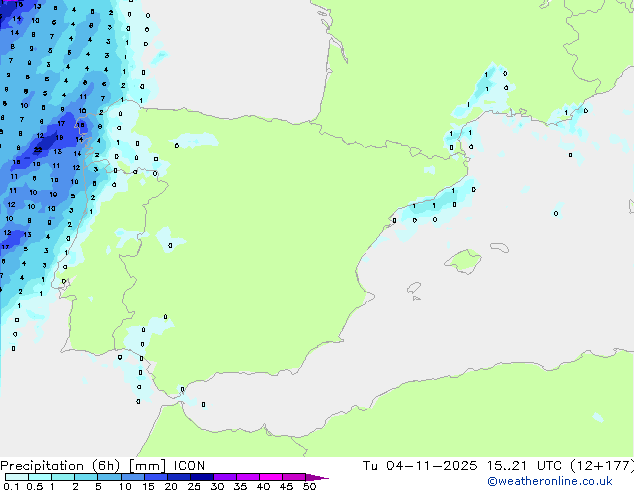The image size is (634, 490).
Task: Click the "22" precipitation value on map
Action: tap(38, 150)
